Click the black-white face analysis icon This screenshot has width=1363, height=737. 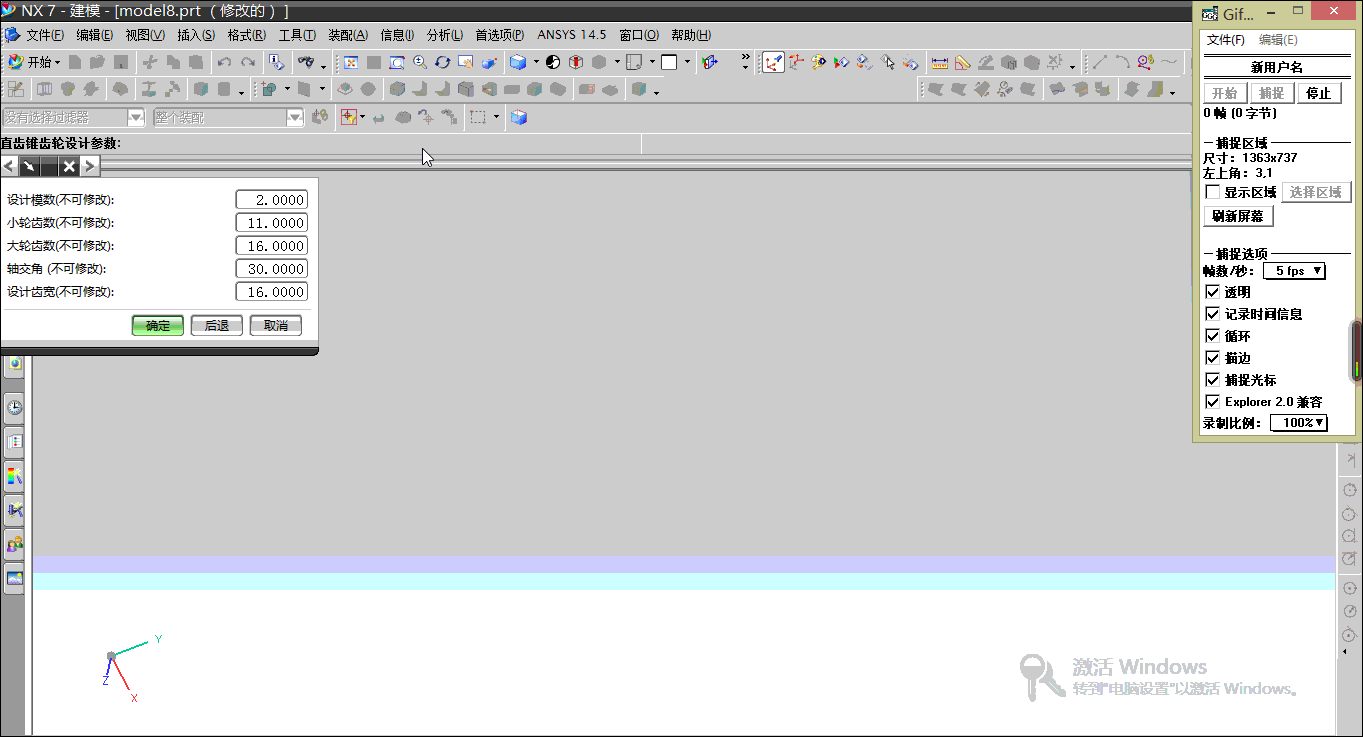pyautogui.click(x=553, y=62)
